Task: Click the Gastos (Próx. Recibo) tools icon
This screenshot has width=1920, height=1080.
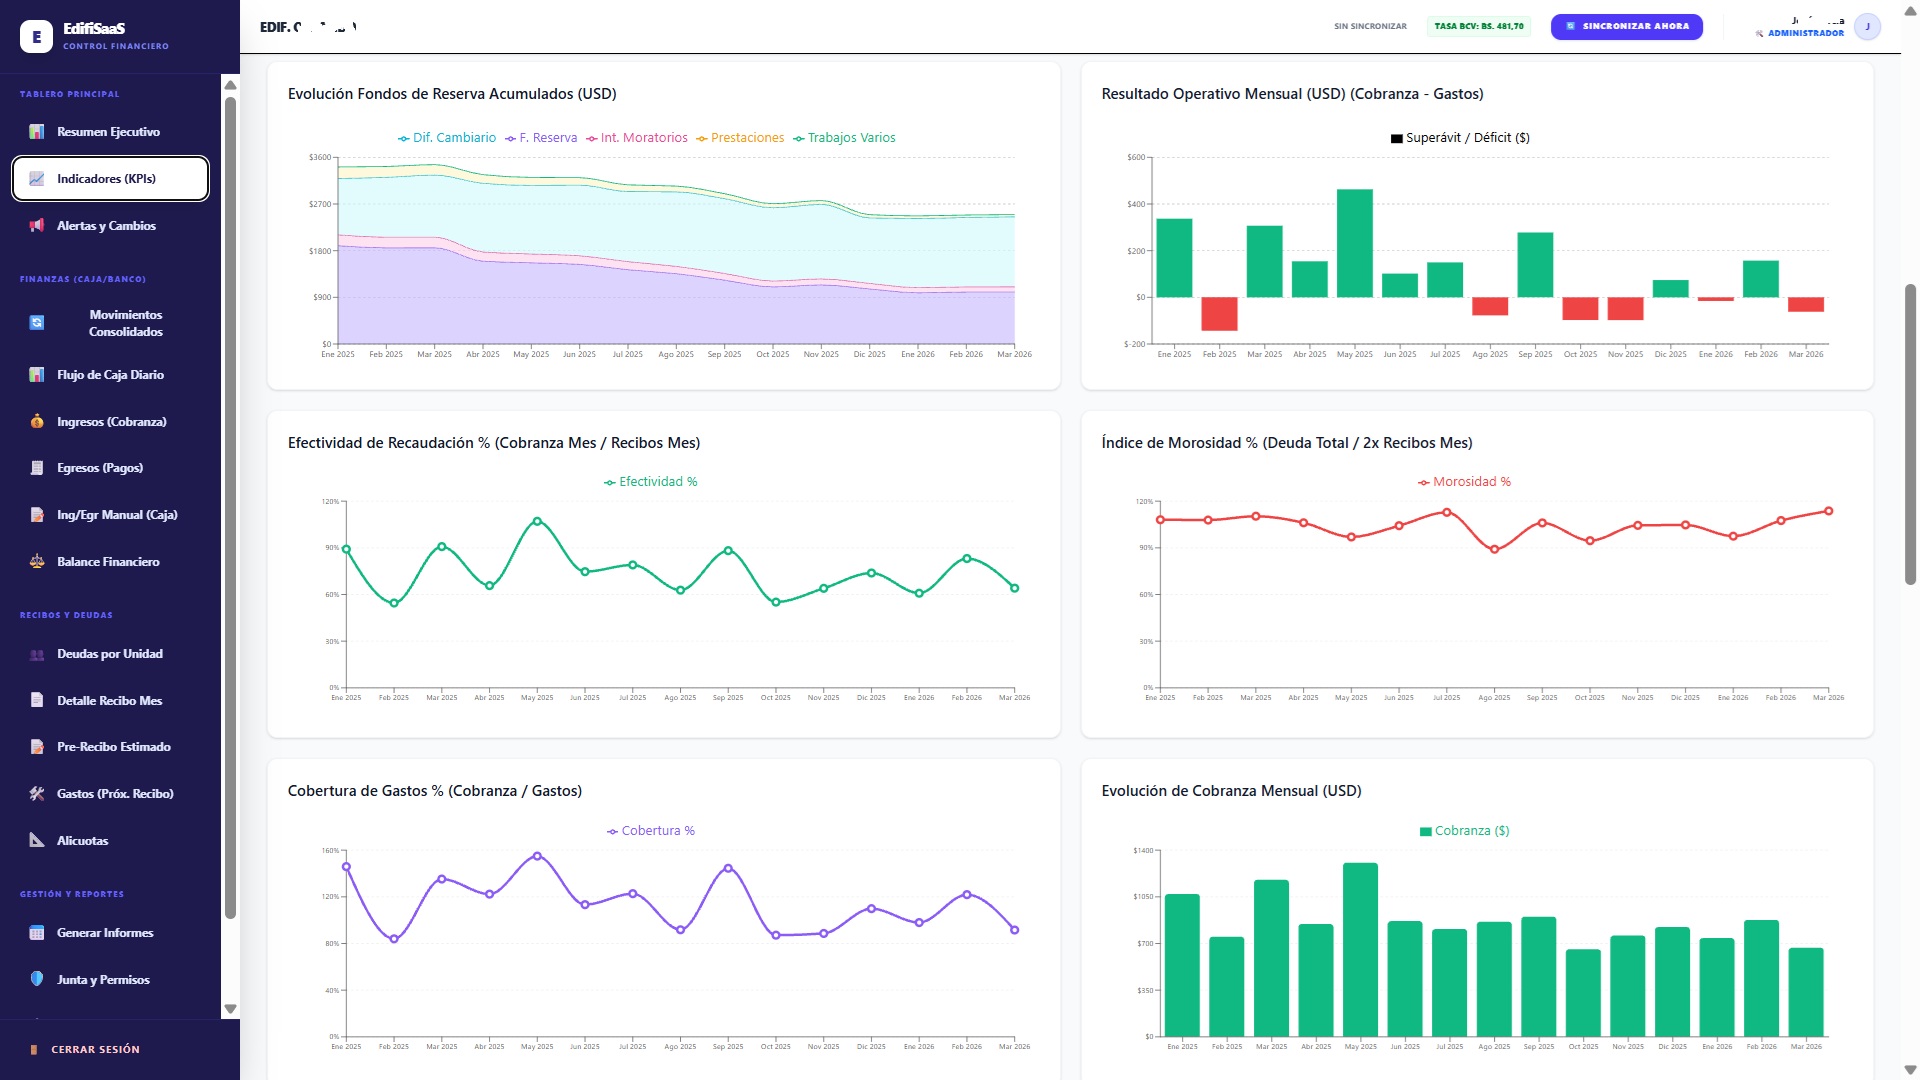Action: pyautogui.click(x=37, y=794)
